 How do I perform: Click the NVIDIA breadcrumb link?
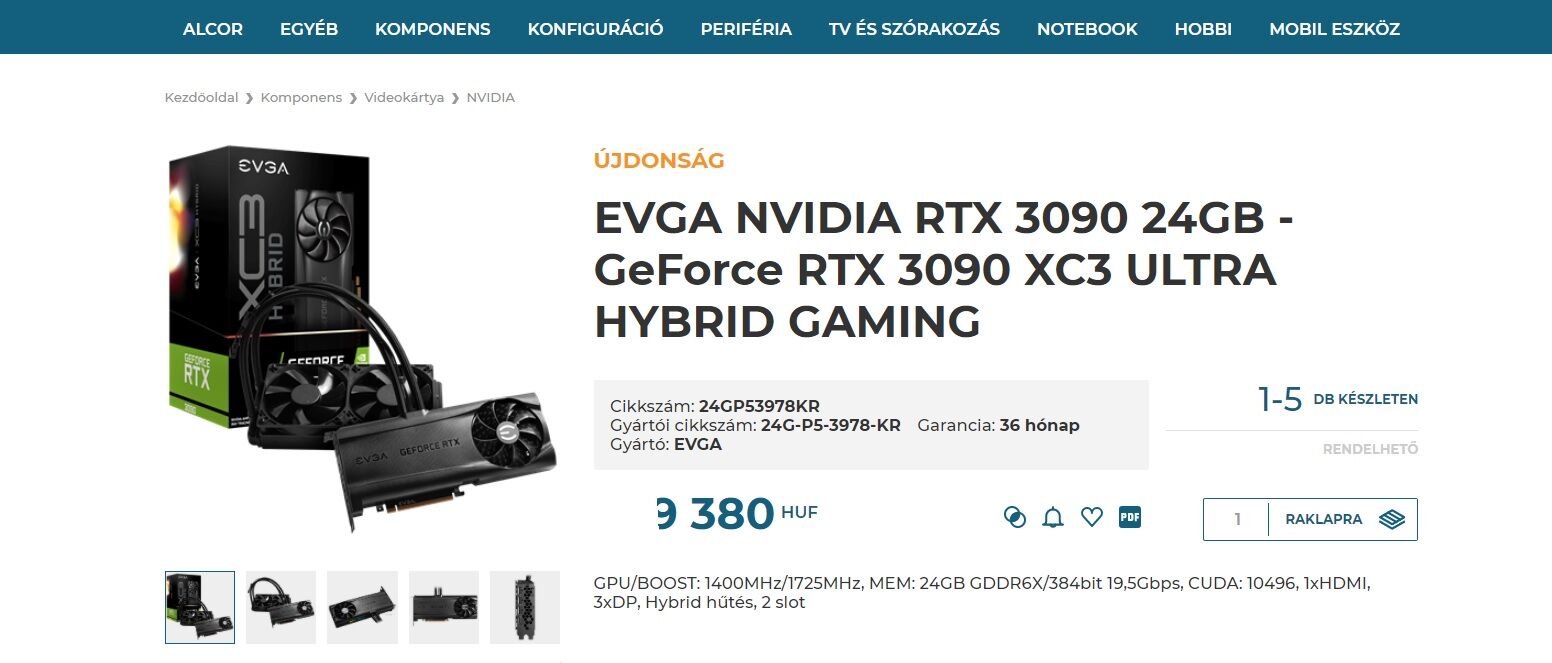click(x=491, y=98)
